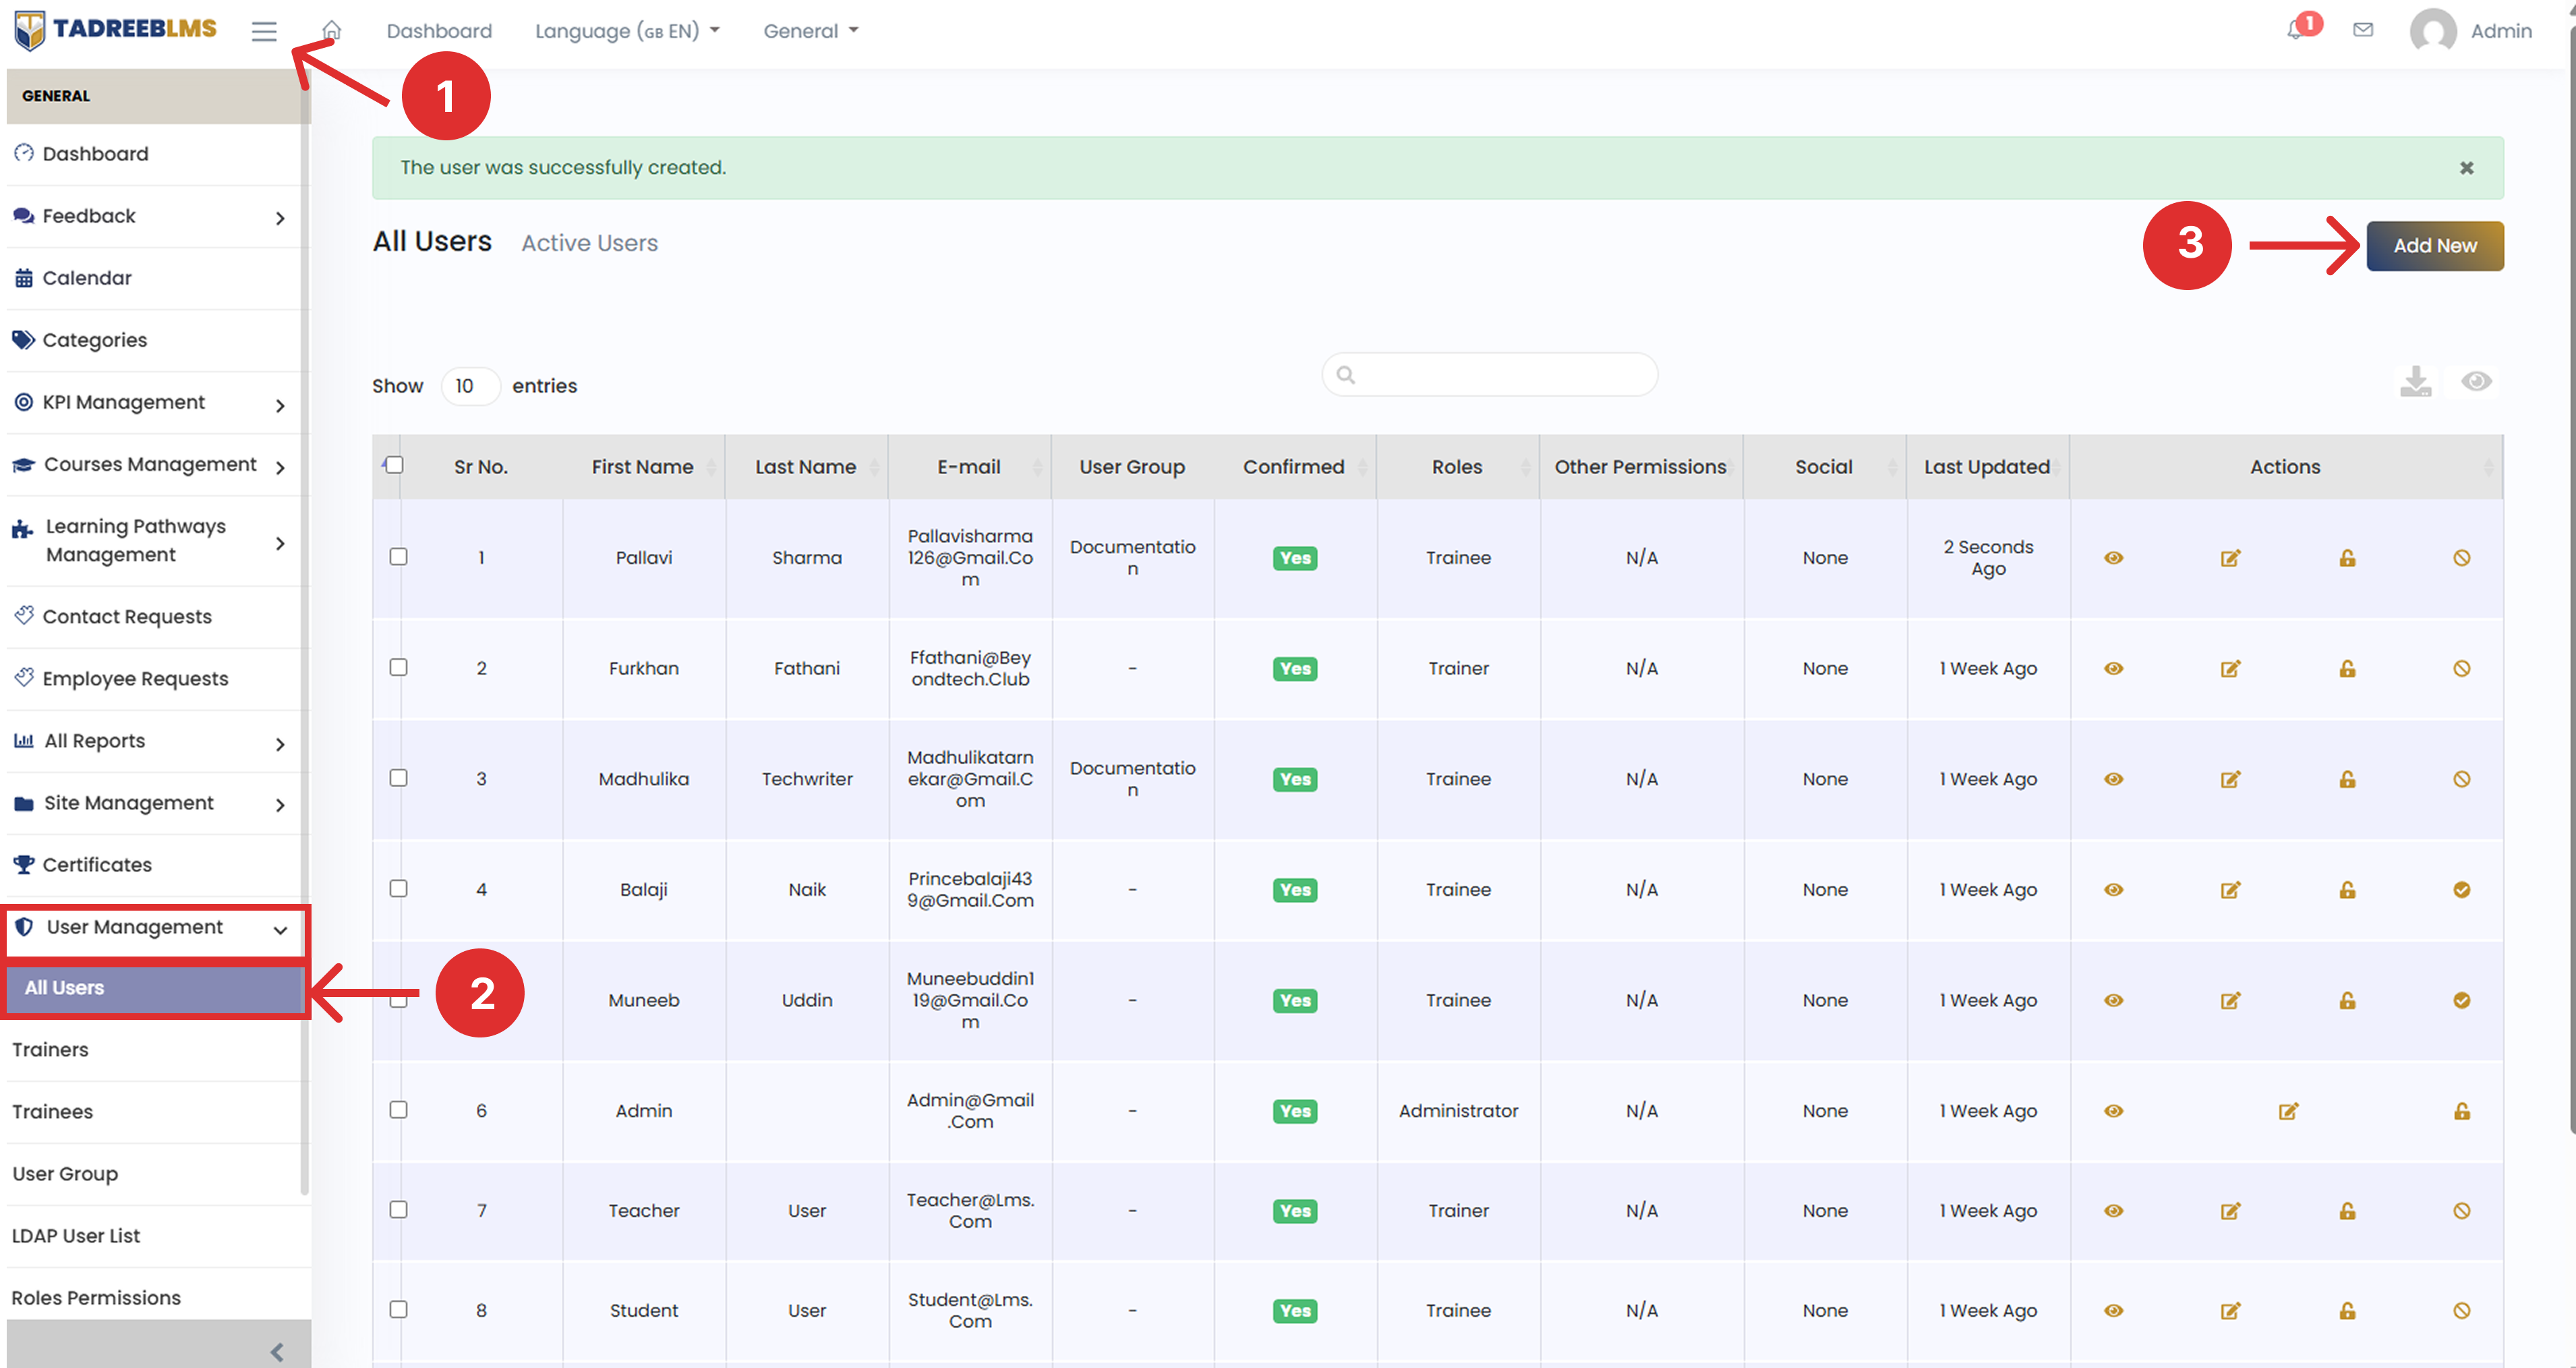Edit Student User's record
The height and width of the screenshot is (1368, 2576).
(x=2231, y=1311)
